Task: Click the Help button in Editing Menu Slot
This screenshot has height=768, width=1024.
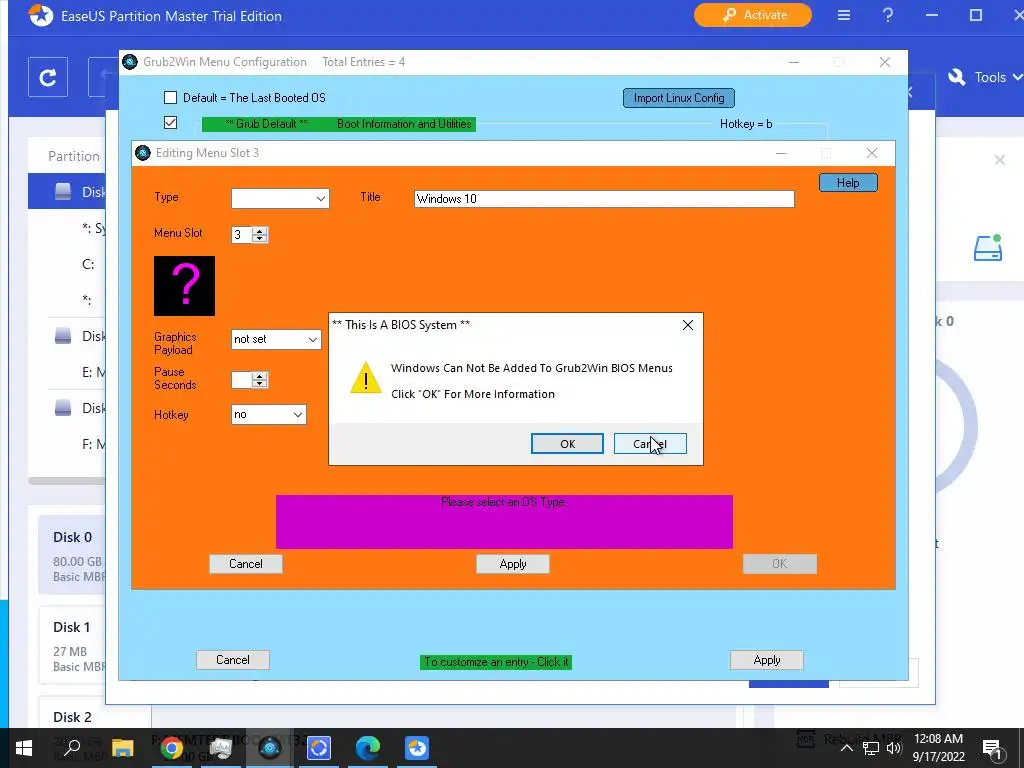Action: pos(848,183)
